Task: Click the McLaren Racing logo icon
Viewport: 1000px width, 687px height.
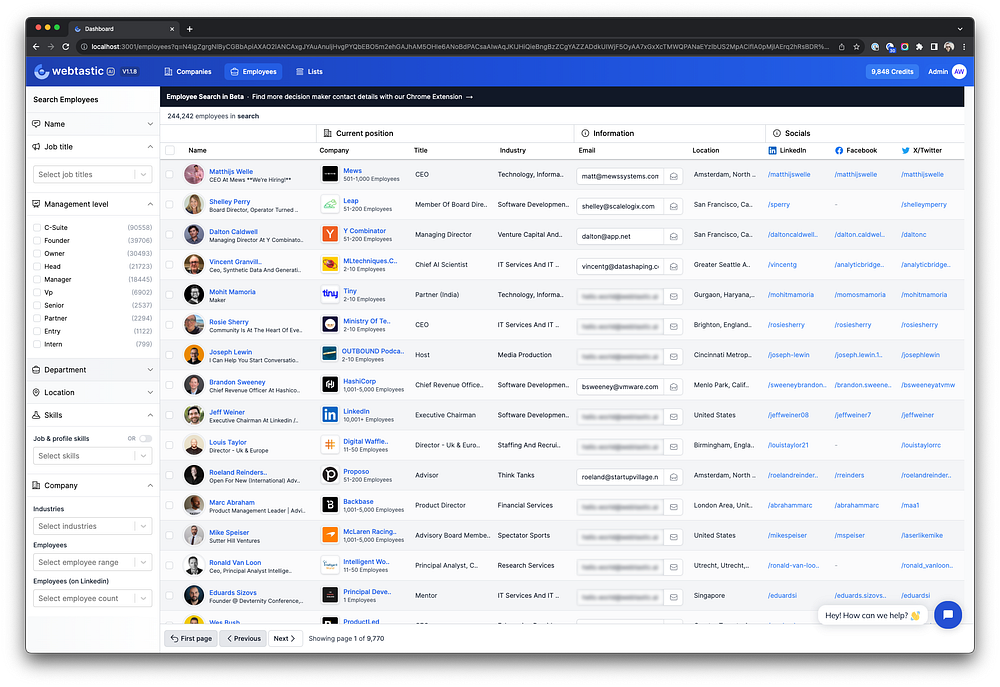Action: tap(330, 535)
